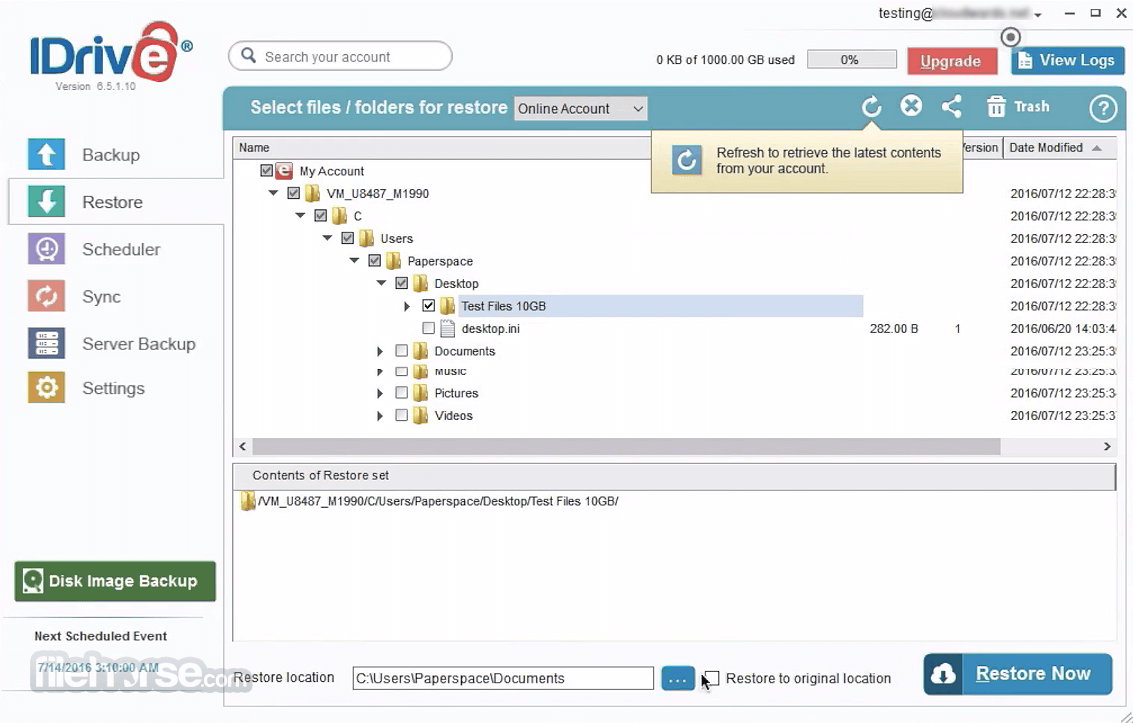Expand the Documents tree node

381,352
